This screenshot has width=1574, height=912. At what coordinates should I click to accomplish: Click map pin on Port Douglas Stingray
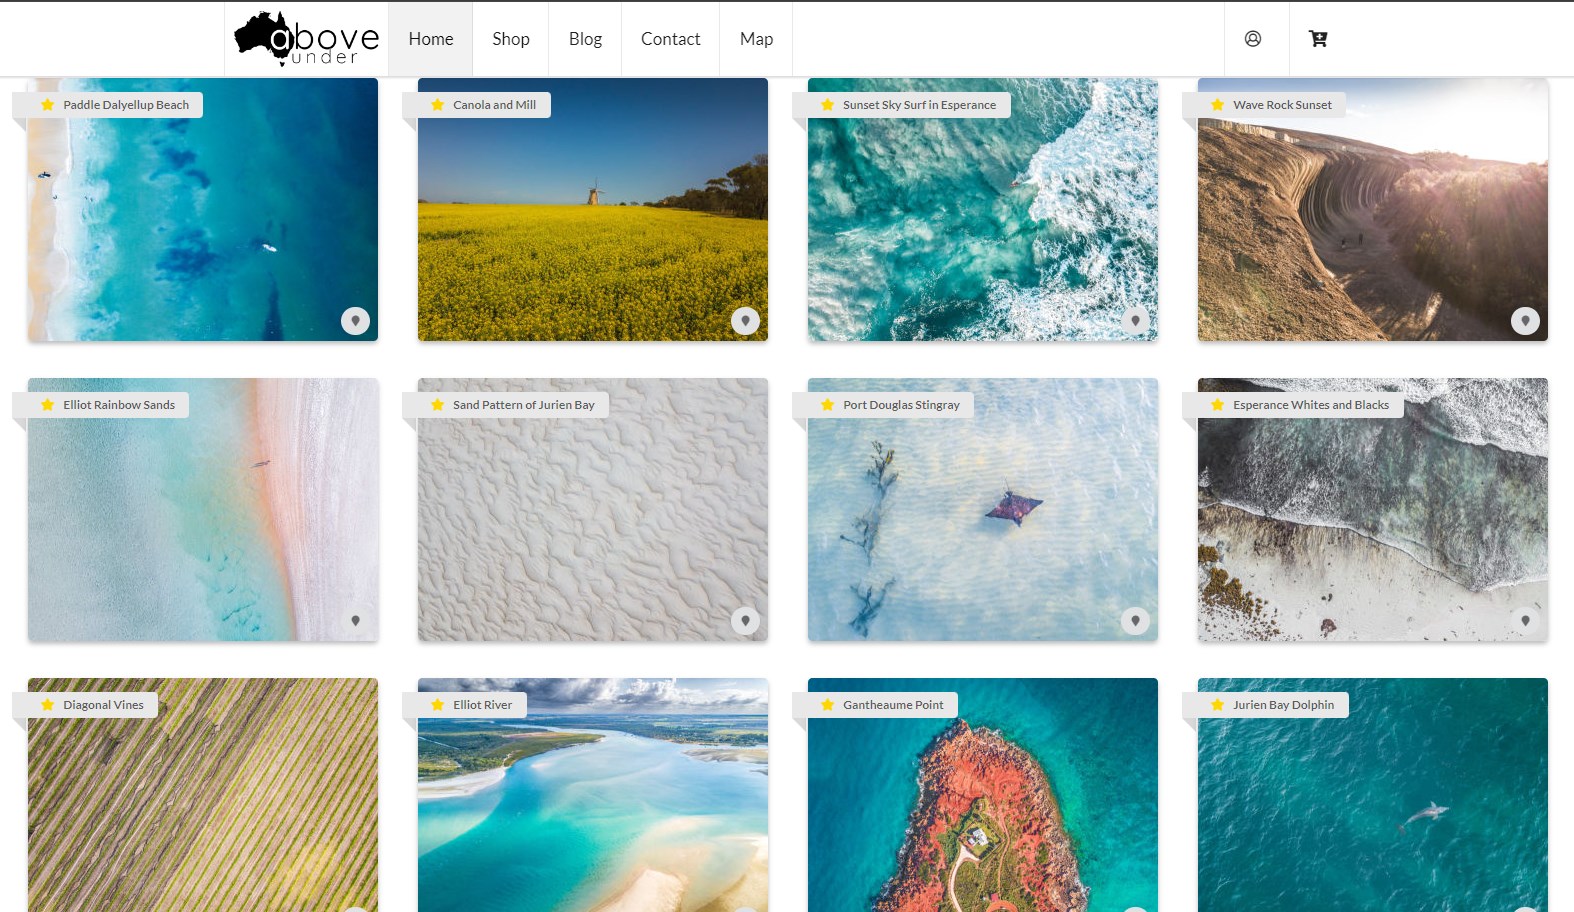tap(1135, 621)
